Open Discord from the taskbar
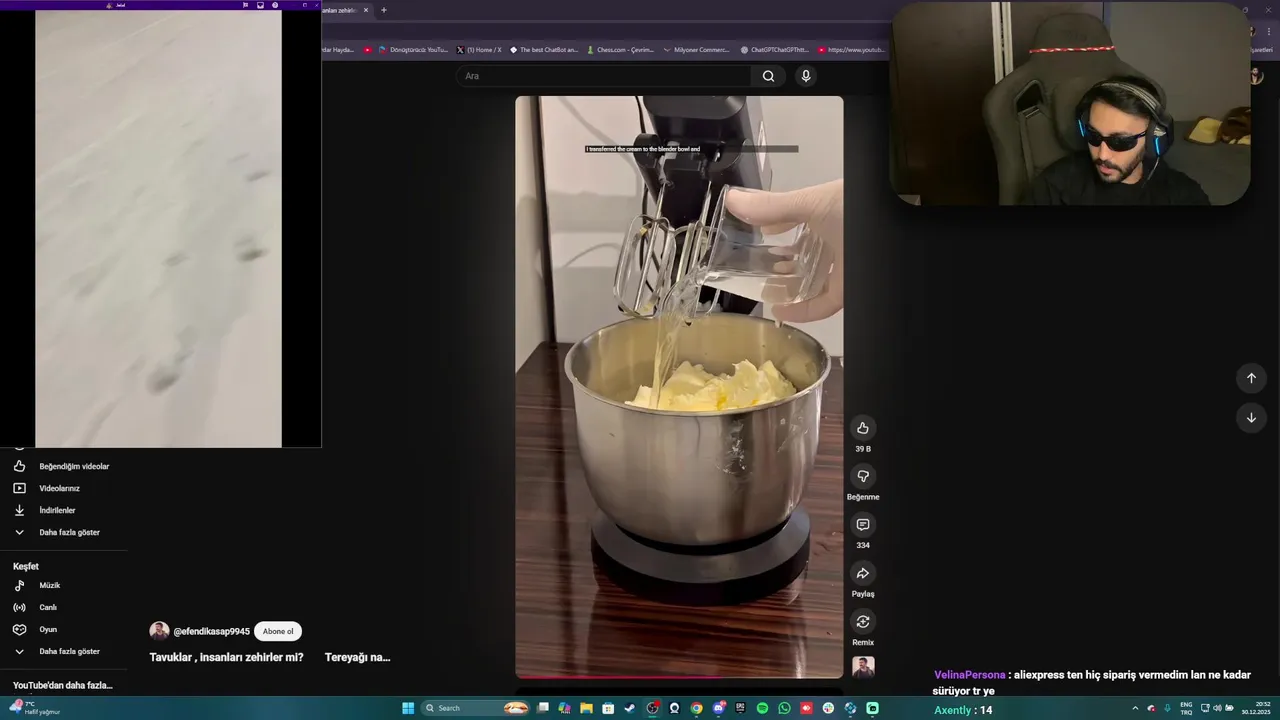The width and height of the screenshot is (1280, 720). click(719, 708)
